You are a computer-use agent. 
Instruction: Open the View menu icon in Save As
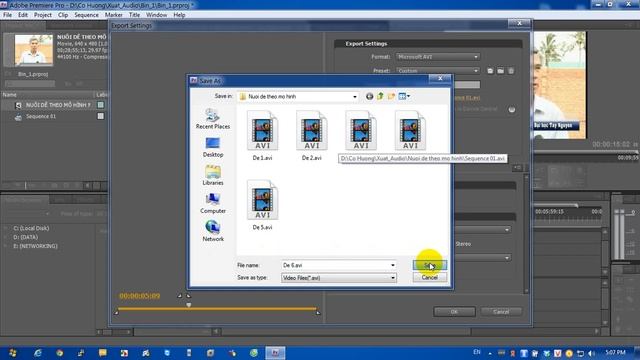point(404,96)
